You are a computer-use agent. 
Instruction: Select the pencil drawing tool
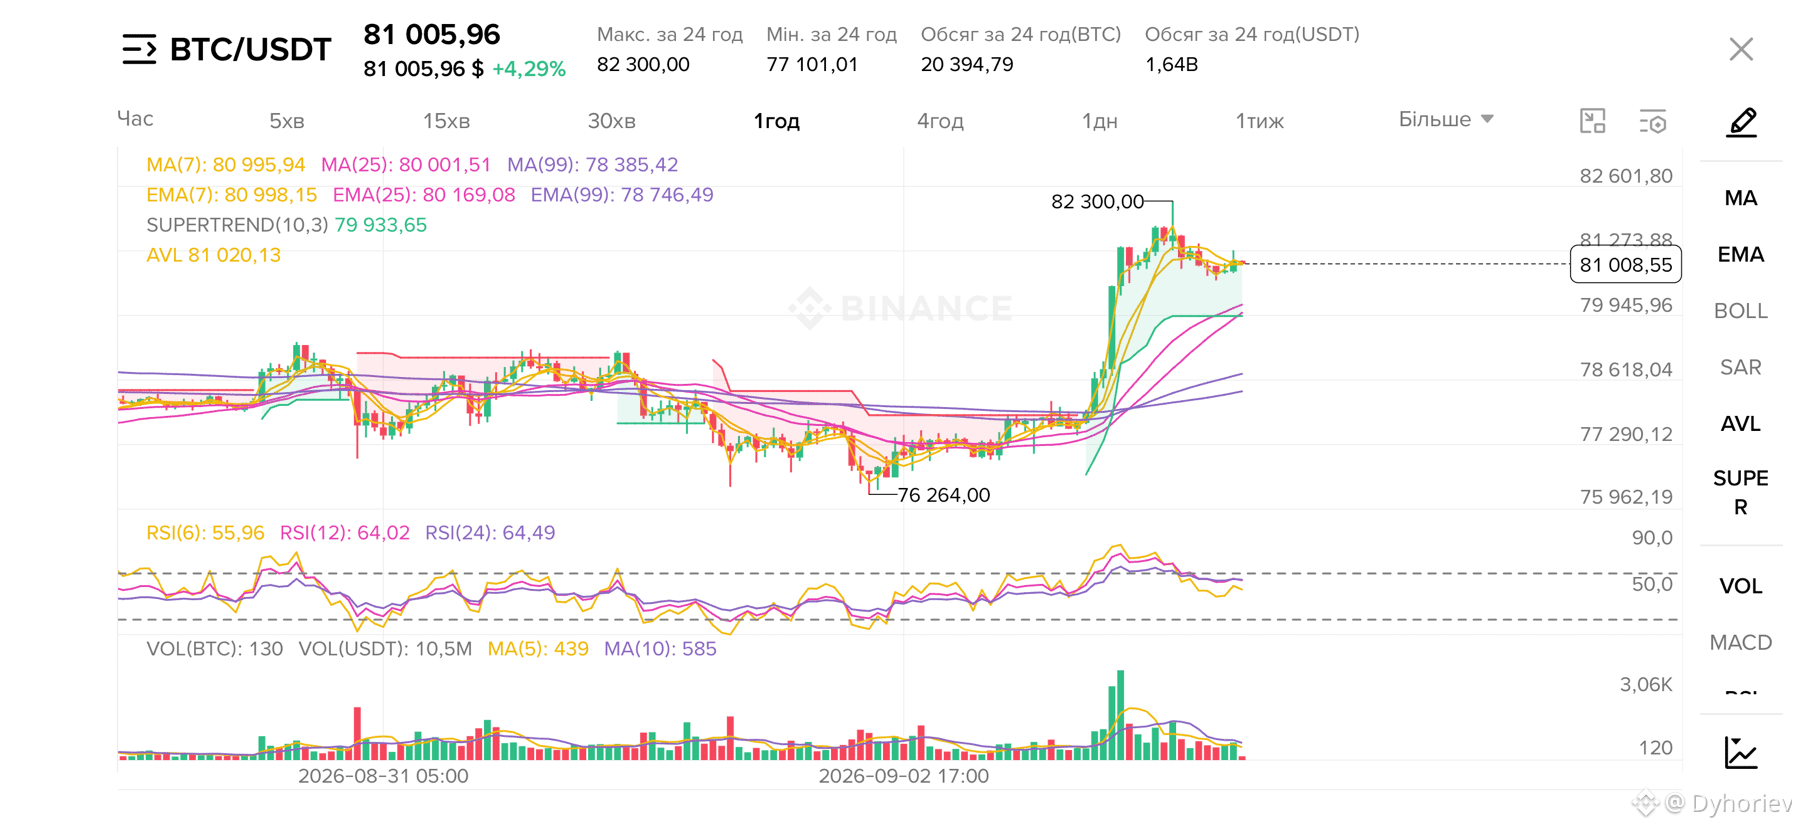click(1741, 122)
